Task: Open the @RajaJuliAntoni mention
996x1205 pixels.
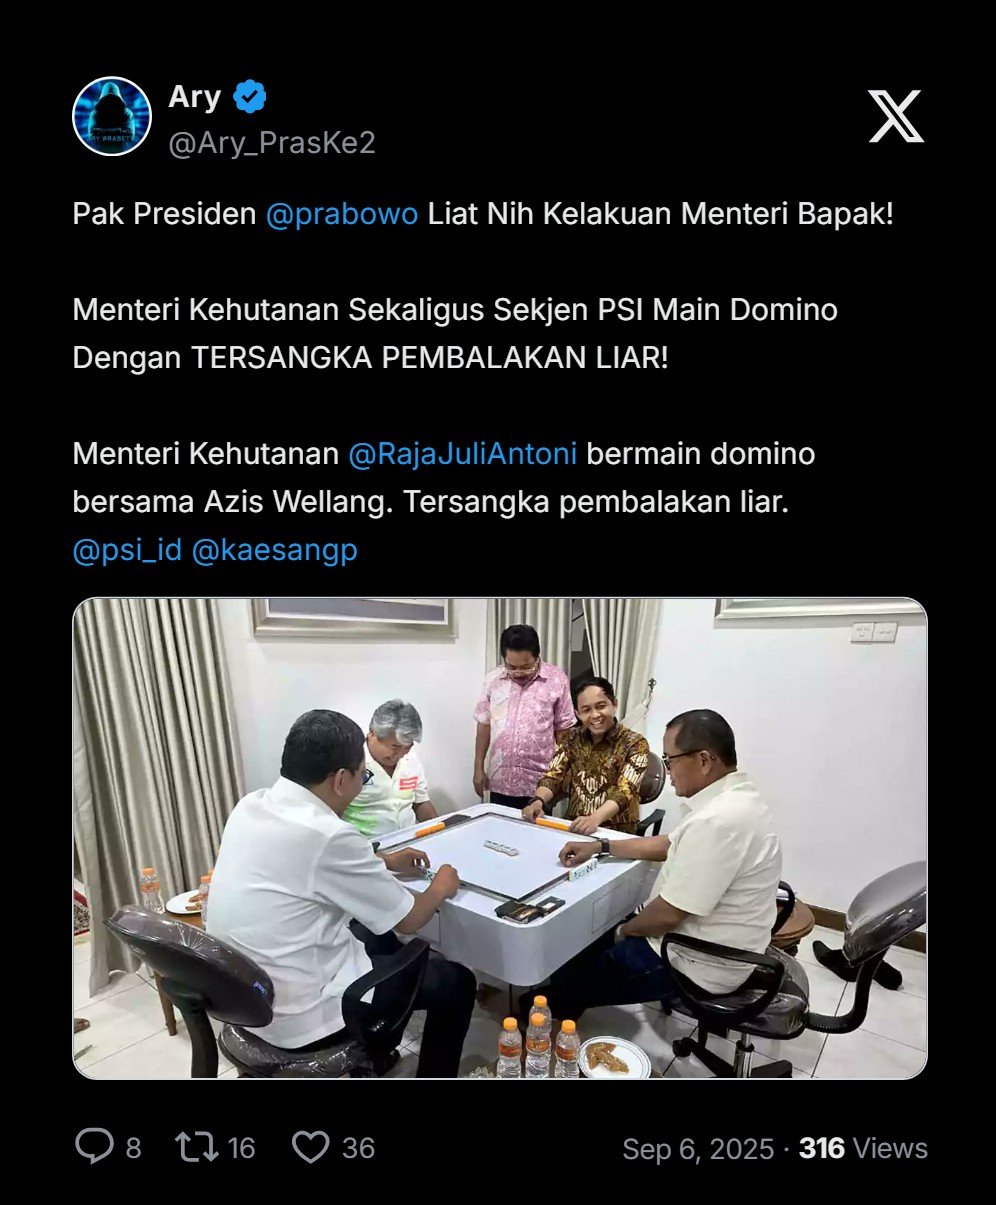Action: (x=463, y=454)
